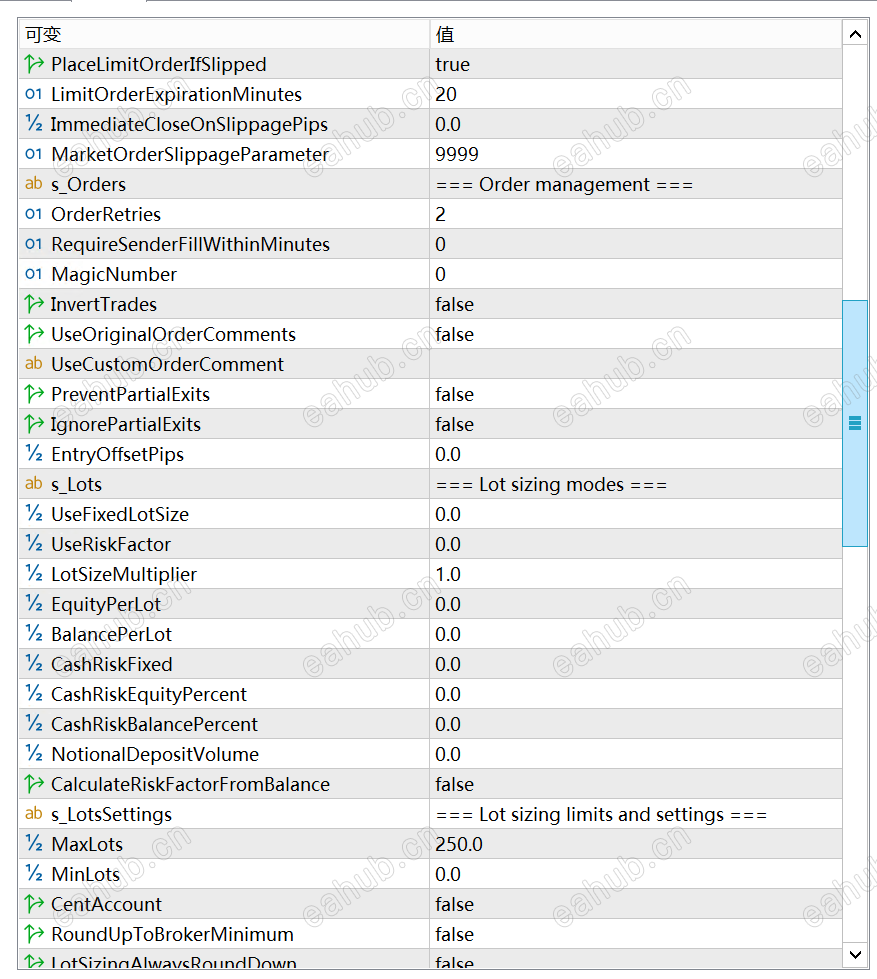Click '=== Lot sizing limits and settings ===' value
Viewport: 877px width, 979px height.
tap(601, 814)
